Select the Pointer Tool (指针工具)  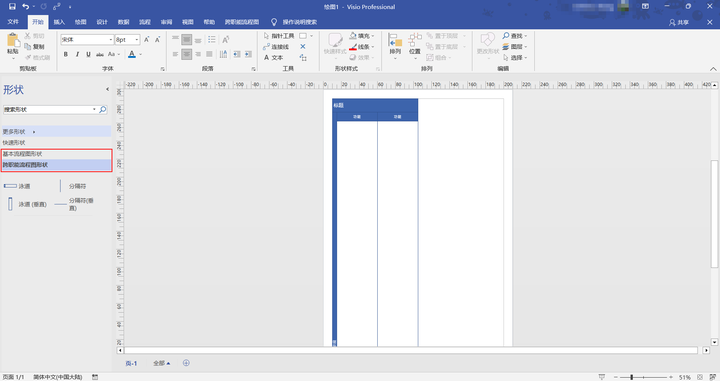point(279,36)
